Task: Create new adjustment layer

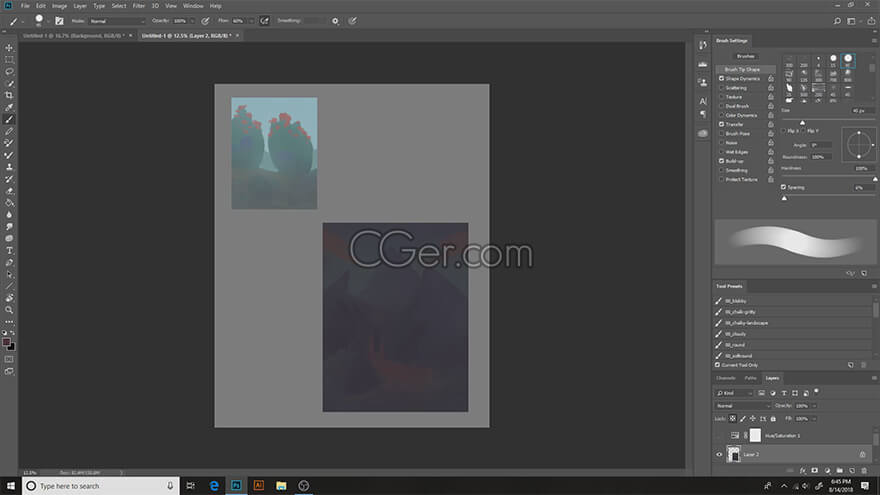Action: (x=827, y=470)
